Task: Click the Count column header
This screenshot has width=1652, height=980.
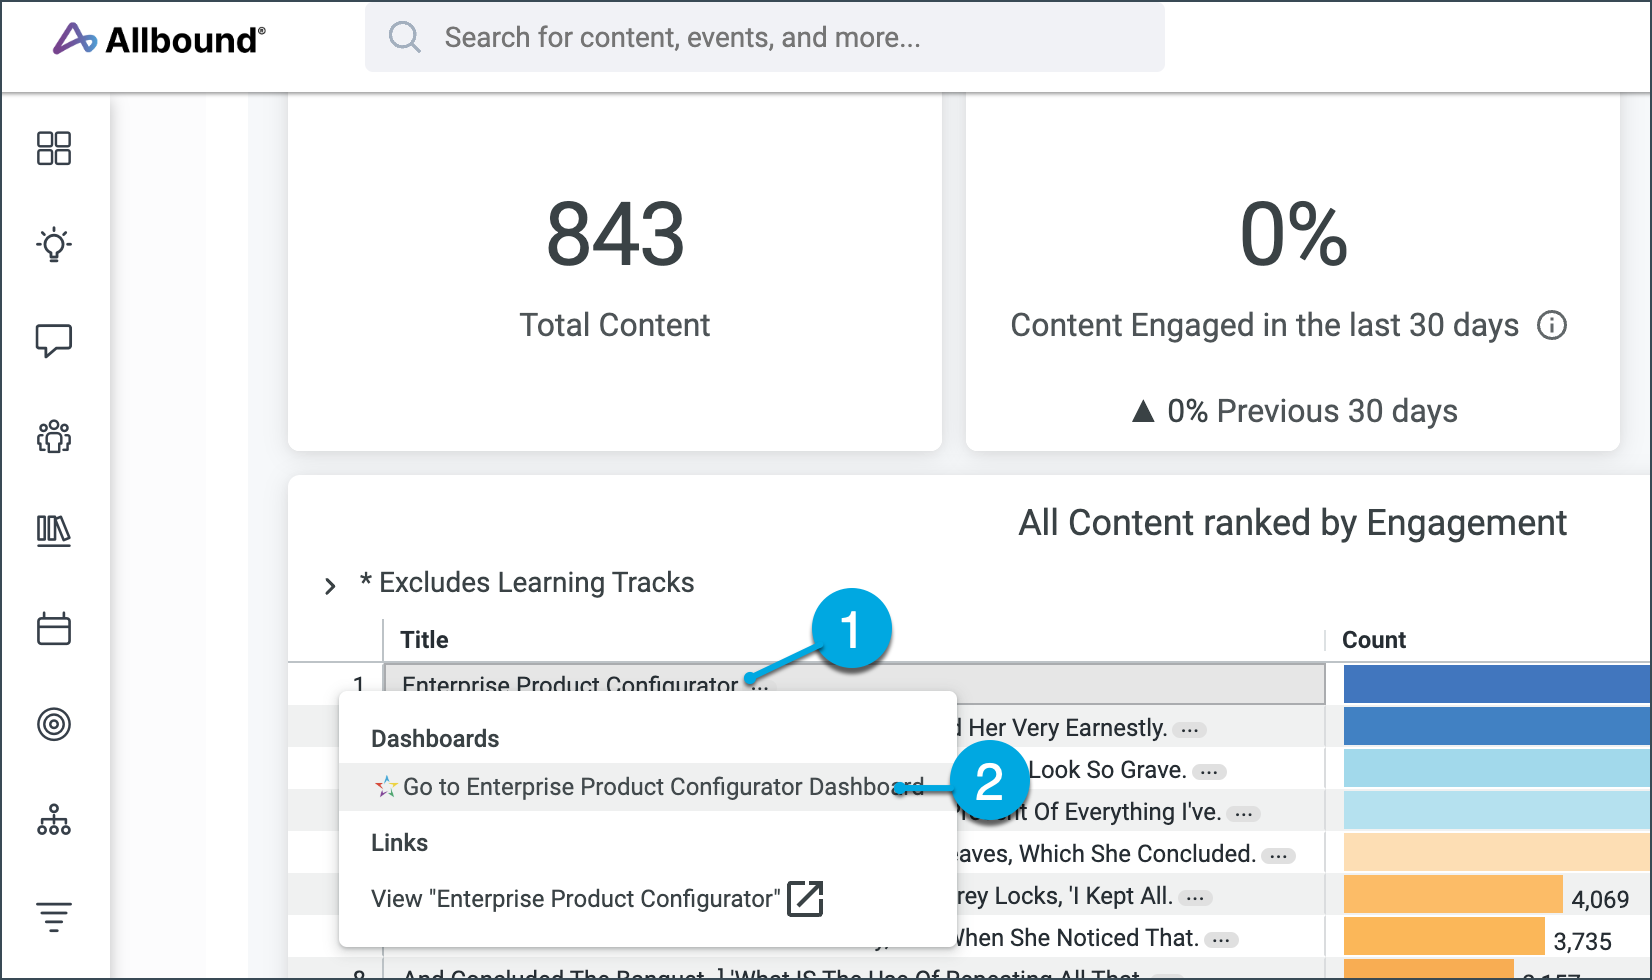Action: 1374,640
